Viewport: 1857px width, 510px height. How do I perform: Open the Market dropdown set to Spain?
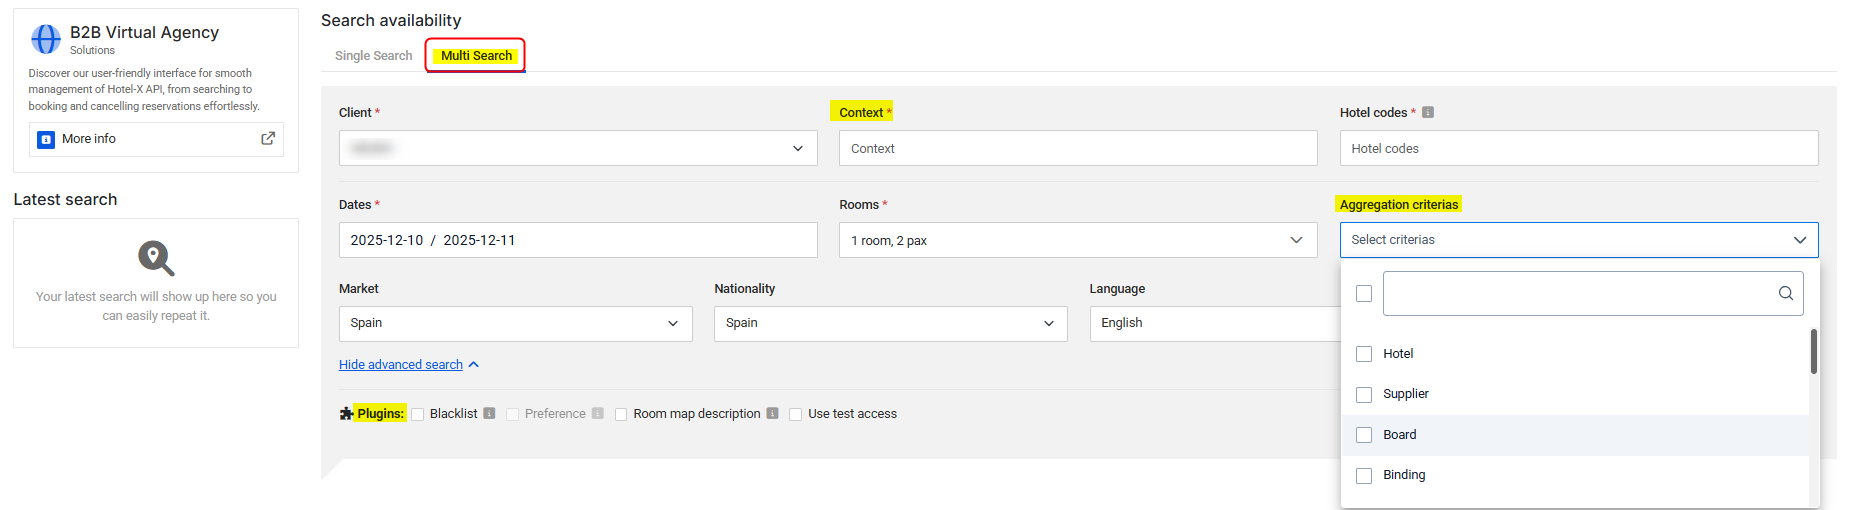coord(515,323)
